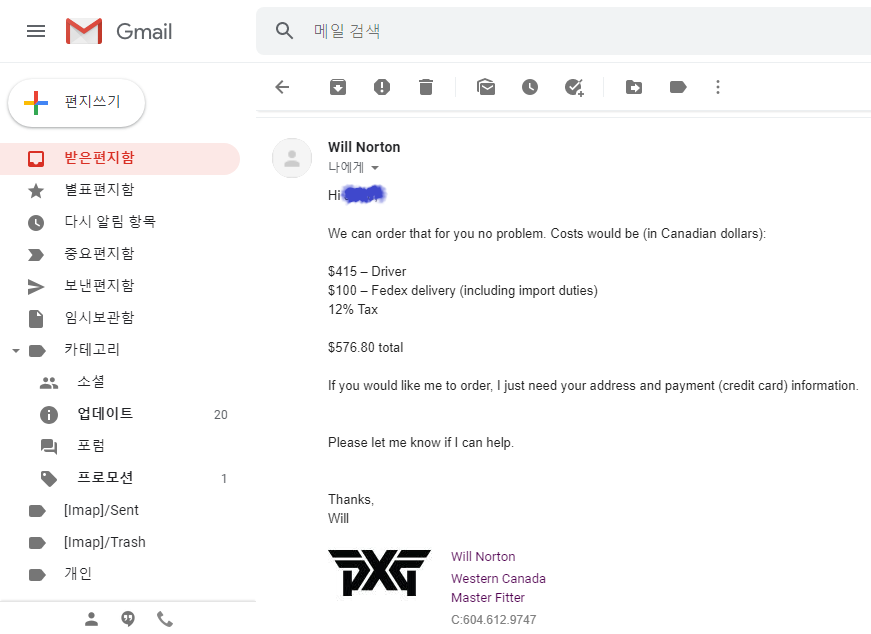Click the 편지쓰기 compose button
871x634 pixels.
pos(77,103)
